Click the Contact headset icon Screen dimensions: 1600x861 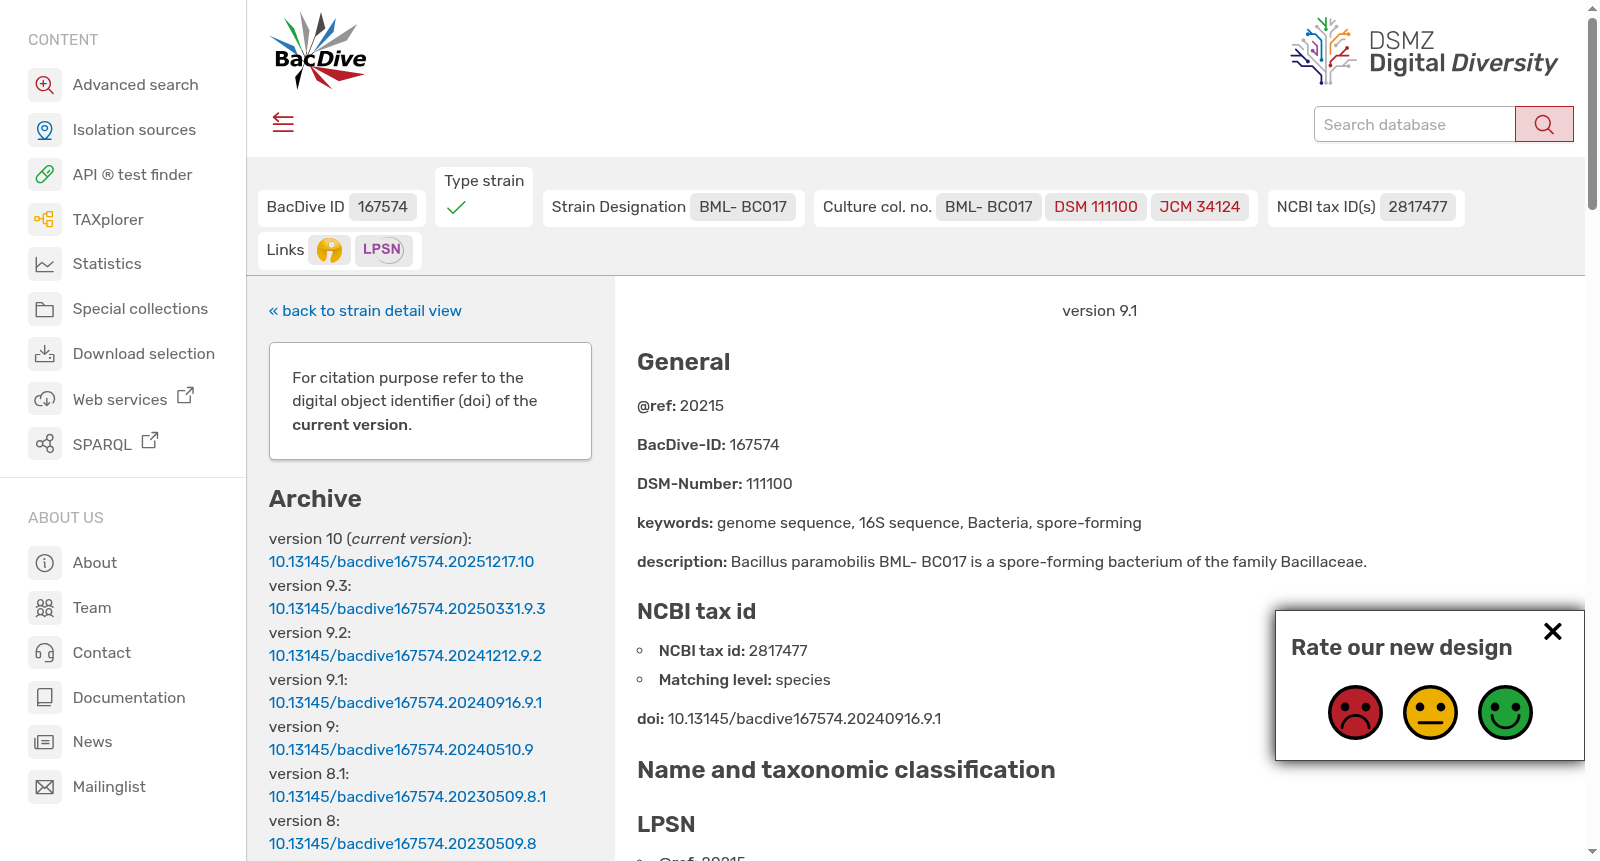pyautogui.click(x=45, y=653)
